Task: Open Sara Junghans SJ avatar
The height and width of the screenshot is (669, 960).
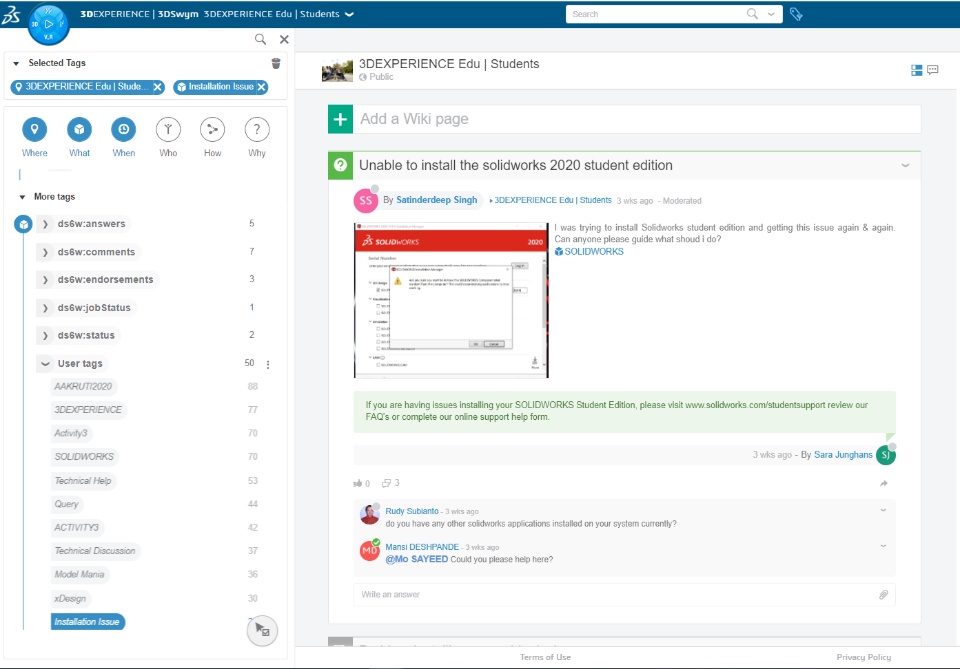Action: tap(886, 455)
